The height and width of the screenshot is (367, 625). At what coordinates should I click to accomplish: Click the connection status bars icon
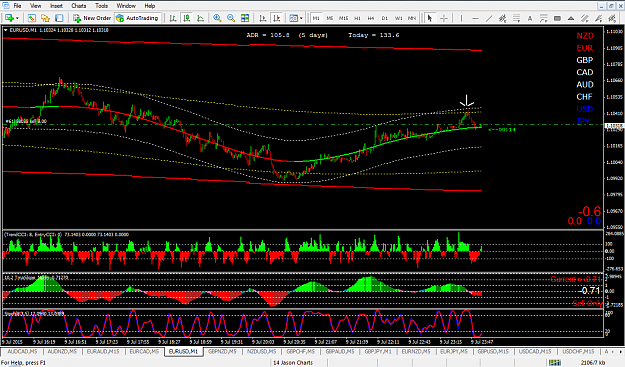click(x=554, y=363)
